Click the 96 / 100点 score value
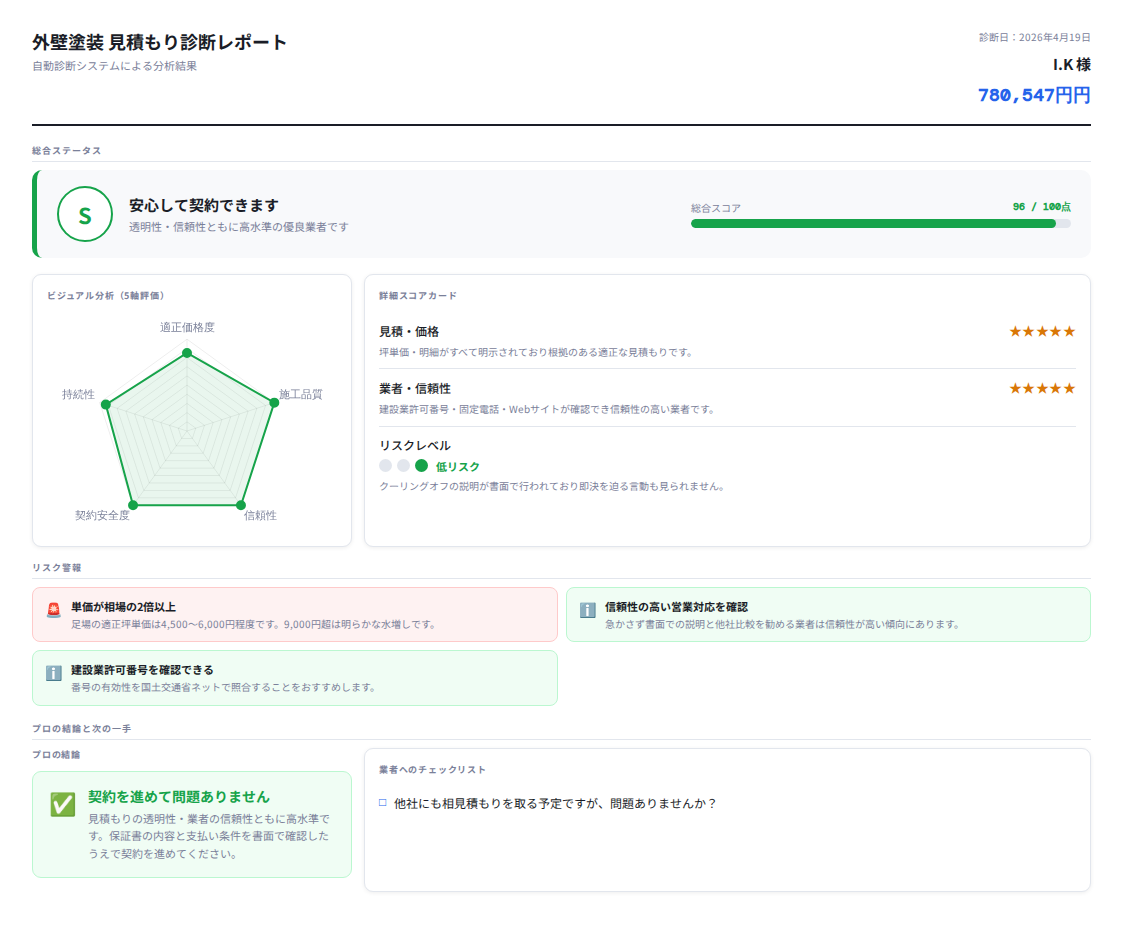The height and width of the screenshot is (938, 1123). point(1041,206)
